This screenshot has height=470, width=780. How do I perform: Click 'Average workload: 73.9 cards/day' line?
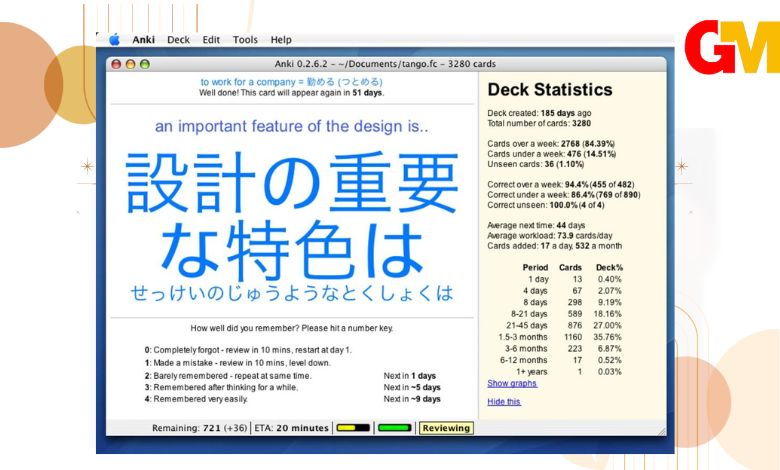(550, 236)
